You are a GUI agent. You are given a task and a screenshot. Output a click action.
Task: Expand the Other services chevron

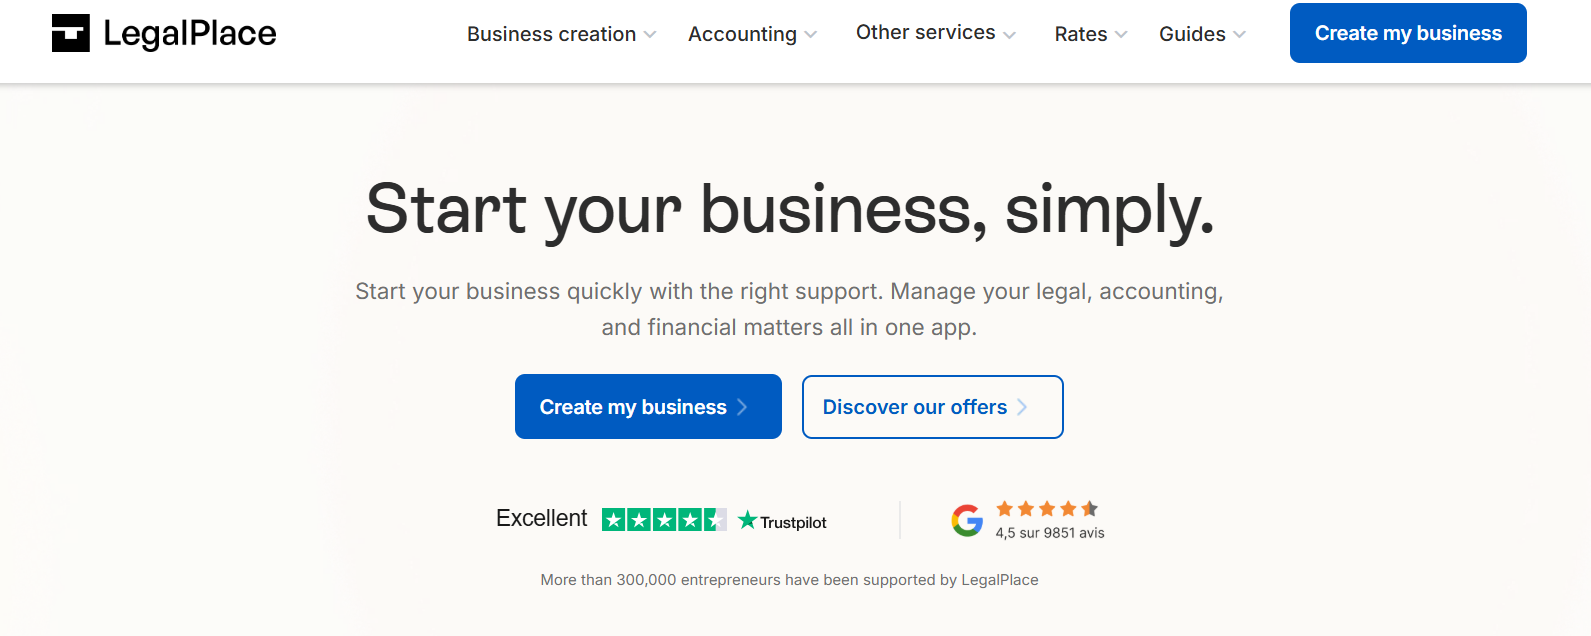1009,35
